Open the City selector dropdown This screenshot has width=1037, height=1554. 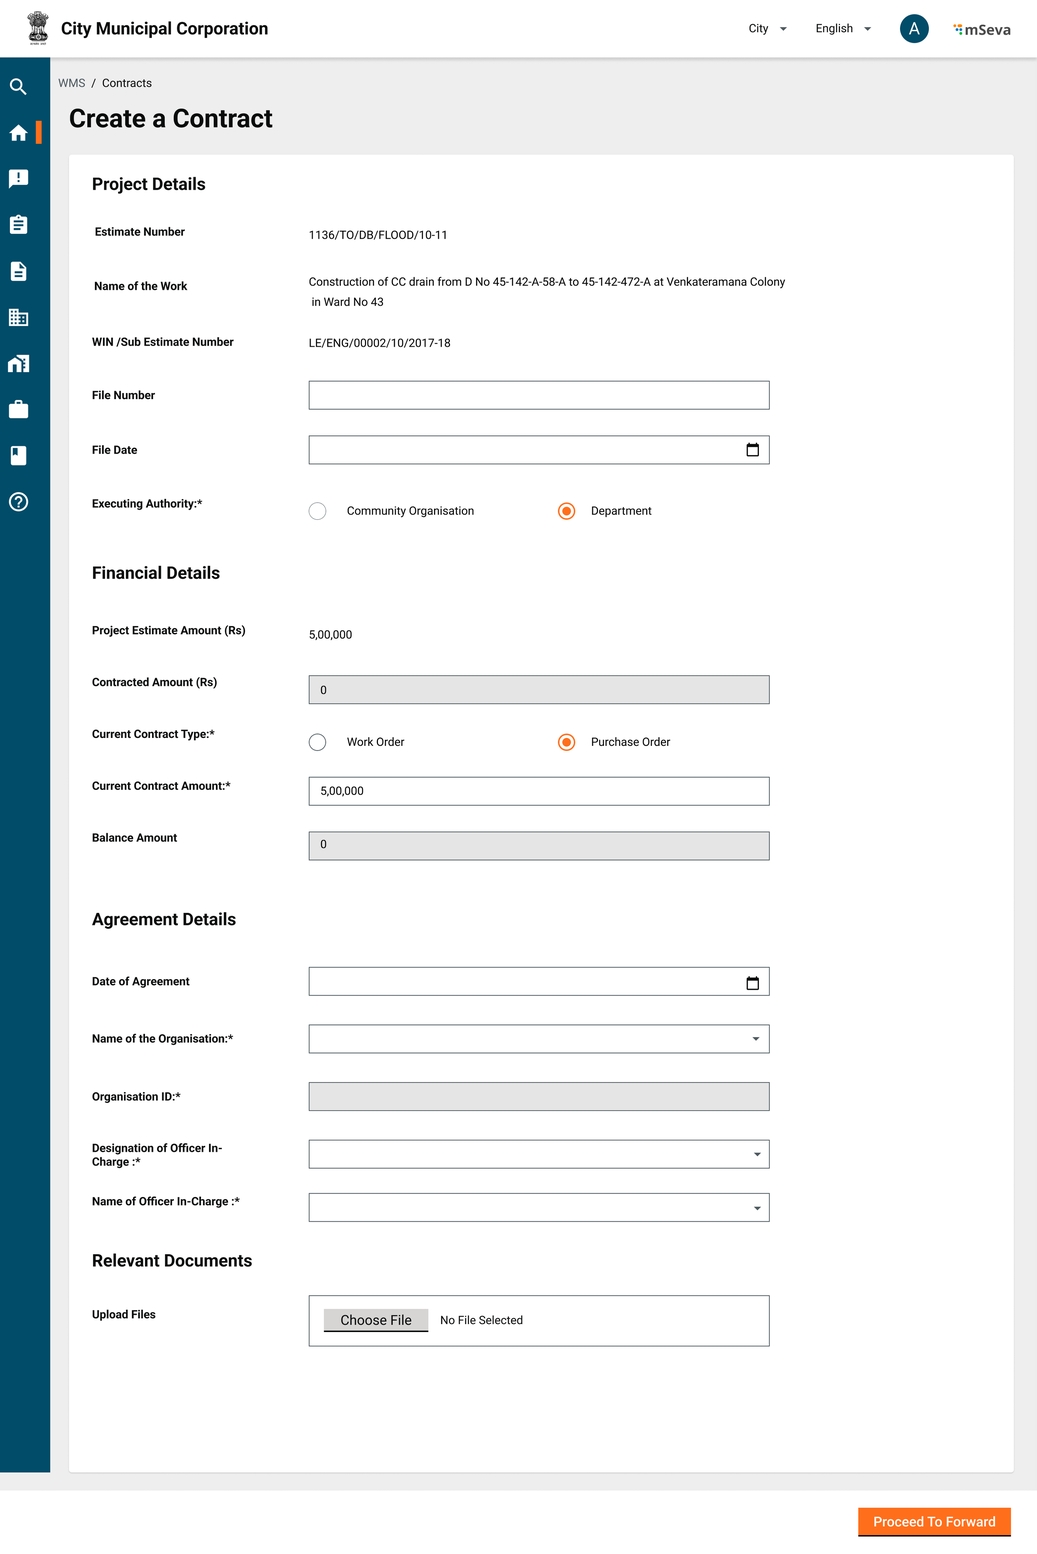(x=767, y=29)
